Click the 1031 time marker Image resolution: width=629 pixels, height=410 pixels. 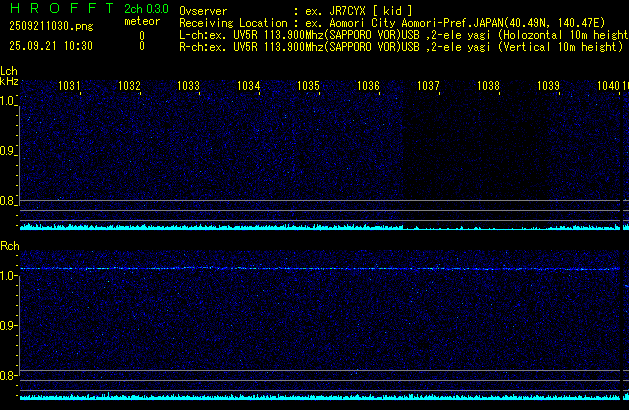70,87
